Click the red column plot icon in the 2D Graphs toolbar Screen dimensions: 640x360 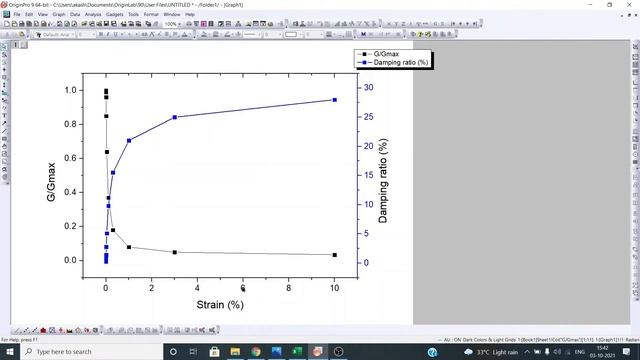click(x=43, y=330)
